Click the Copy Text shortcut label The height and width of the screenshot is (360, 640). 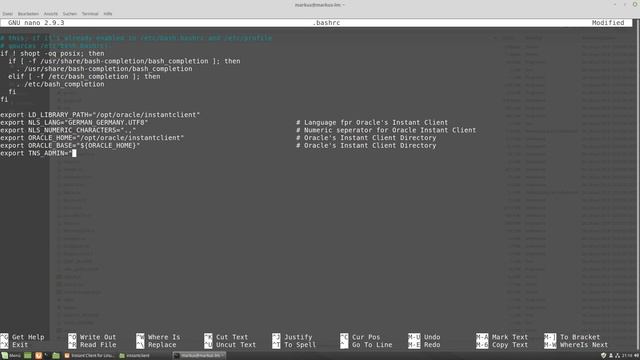coord(510,345)
